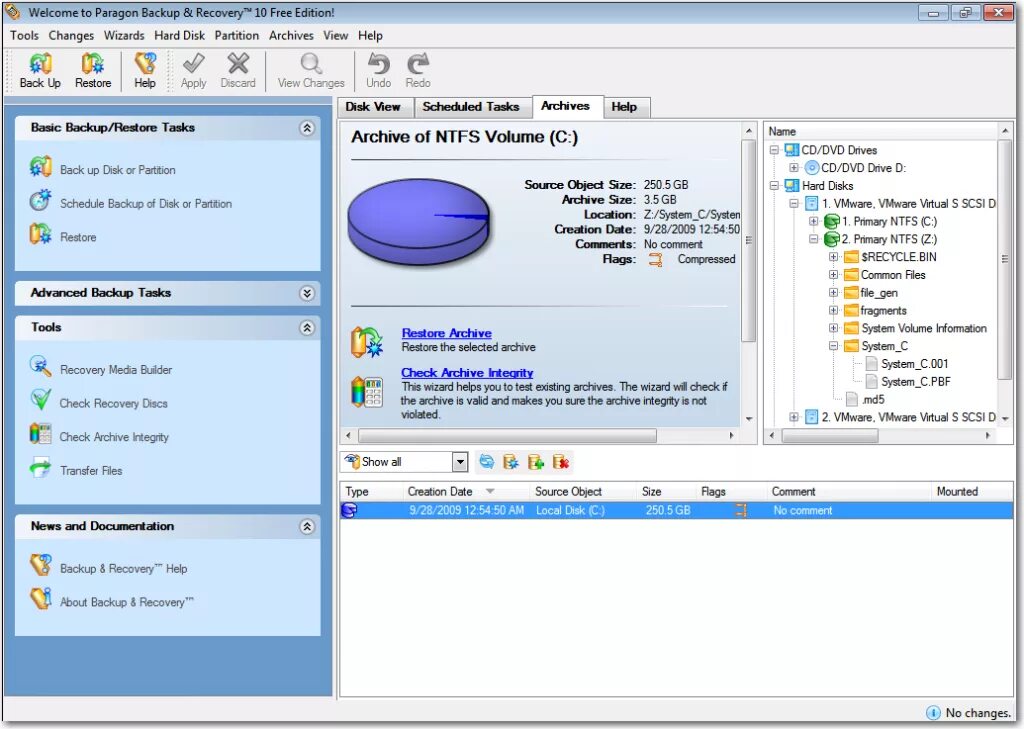
Task: Expand the $RECYCLE.BIN folder node
Action: [833, 257]
